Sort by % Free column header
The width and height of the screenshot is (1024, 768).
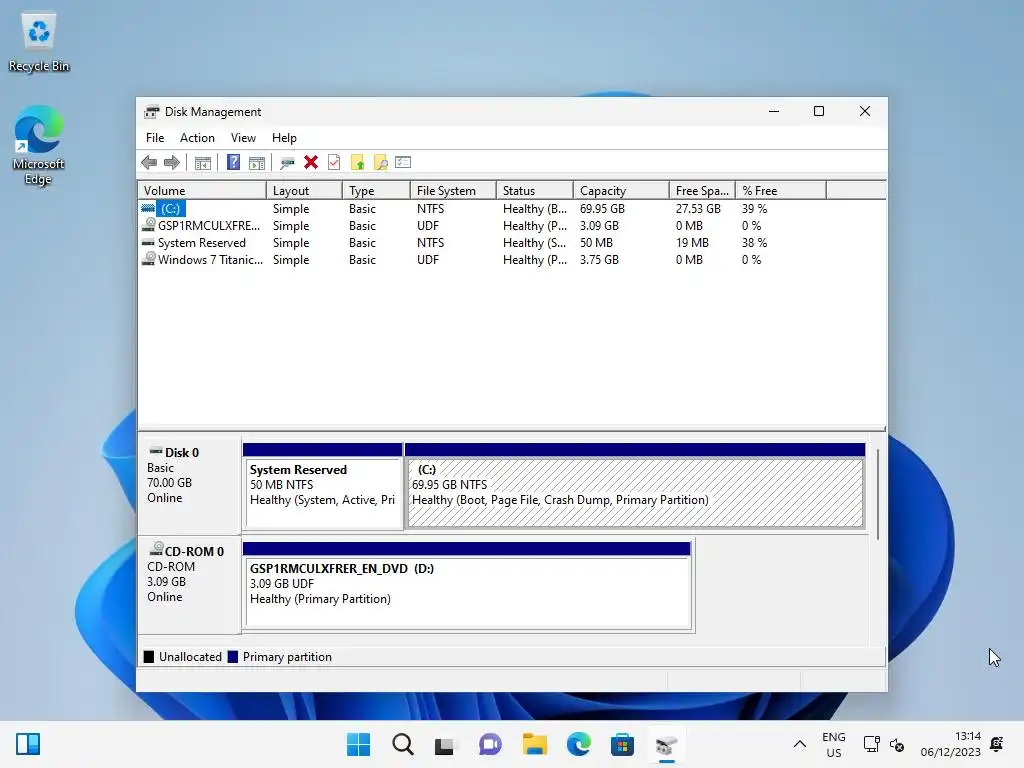pos(780,191)
